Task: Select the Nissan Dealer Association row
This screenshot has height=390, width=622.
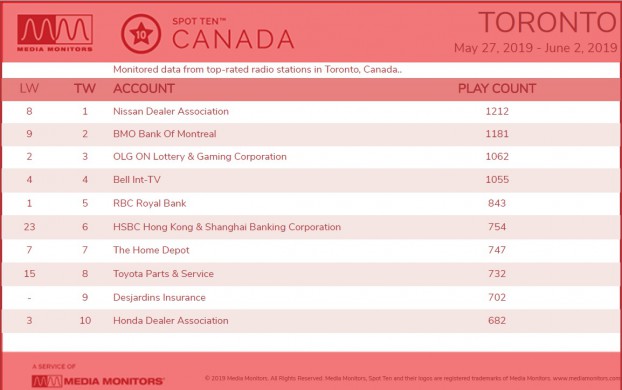Action: pyautogui.click(x=311, y=111)
